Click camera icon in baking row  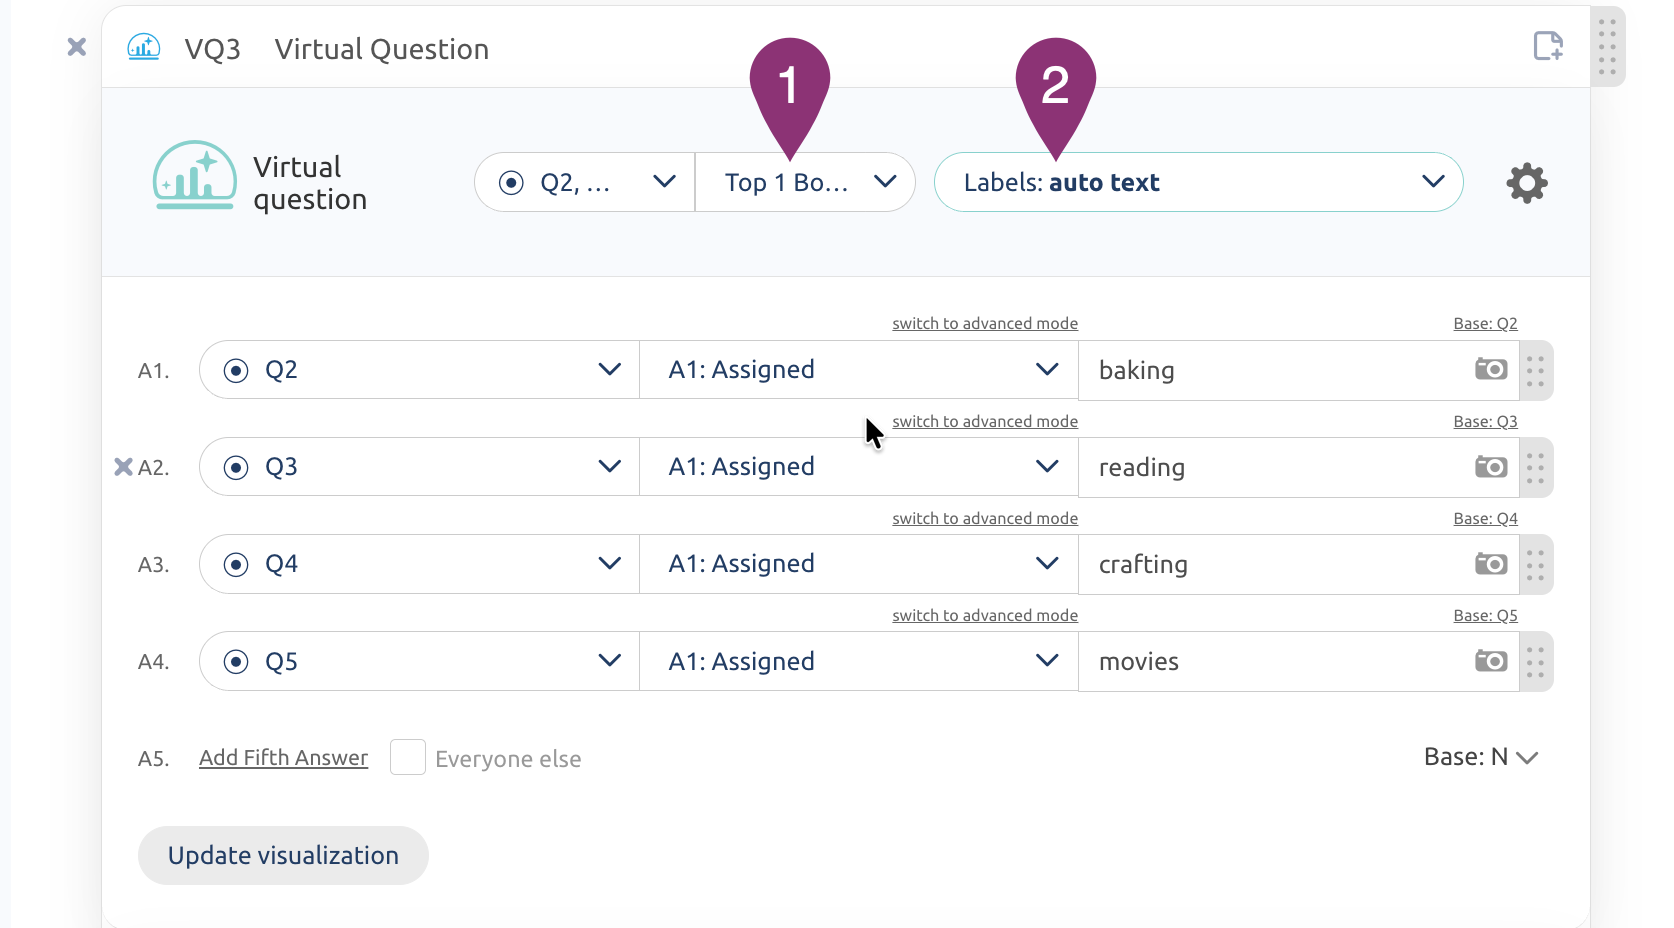point(1491,369)
